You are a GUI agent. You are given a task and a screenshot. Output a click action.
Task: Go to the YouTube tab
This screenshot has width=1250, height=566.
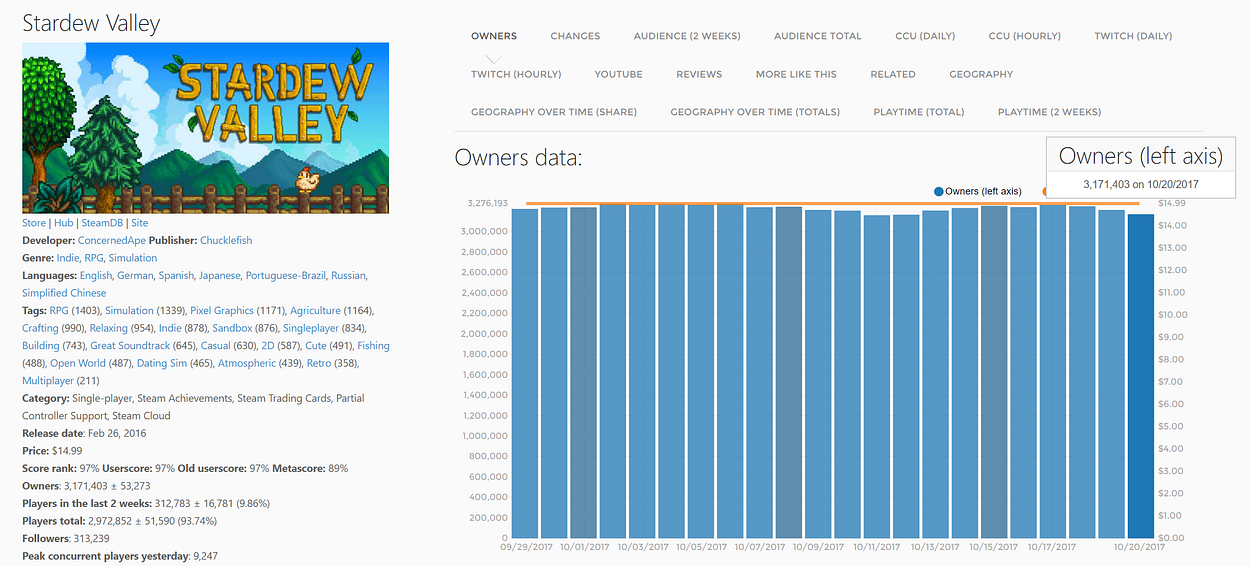coord(618,74)
